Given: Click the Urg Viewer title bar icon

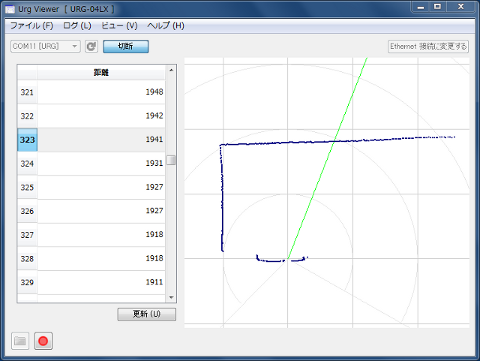Looking at the screenshot, I should [10, 9].
